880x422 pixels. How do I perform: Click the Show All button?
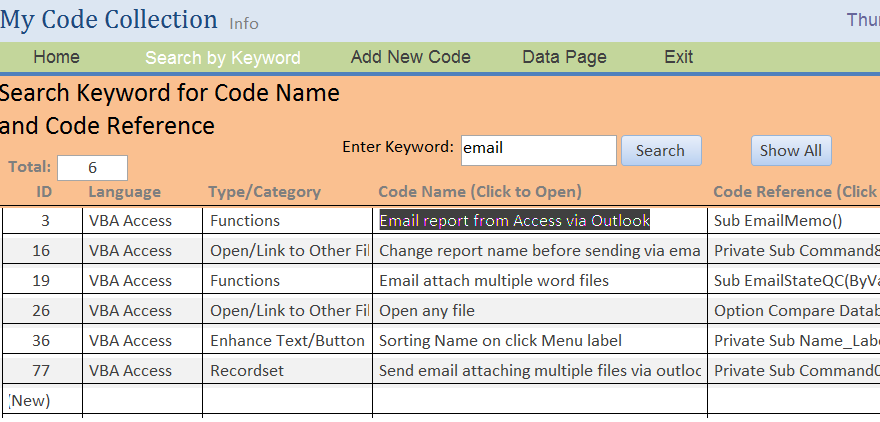tap(791, 150)
